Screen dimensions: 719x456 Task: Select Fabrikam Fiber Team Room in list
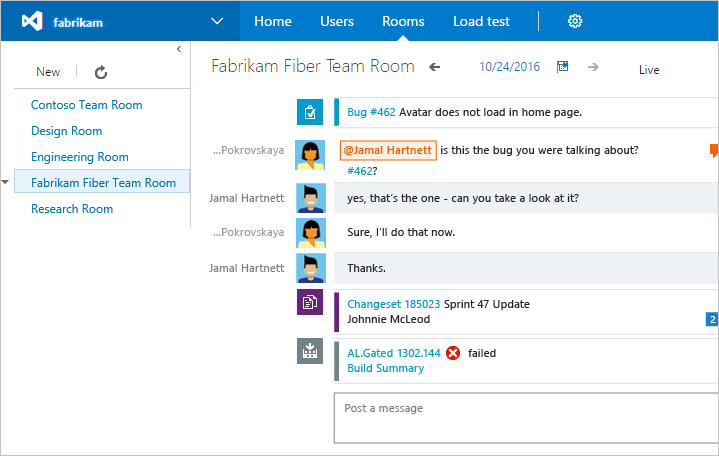tap(102, 181)
